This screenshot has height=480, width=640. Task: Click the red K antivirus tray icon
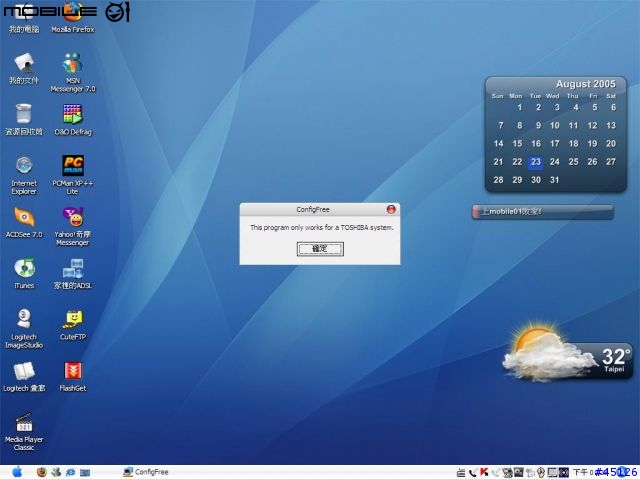(484, 472)
